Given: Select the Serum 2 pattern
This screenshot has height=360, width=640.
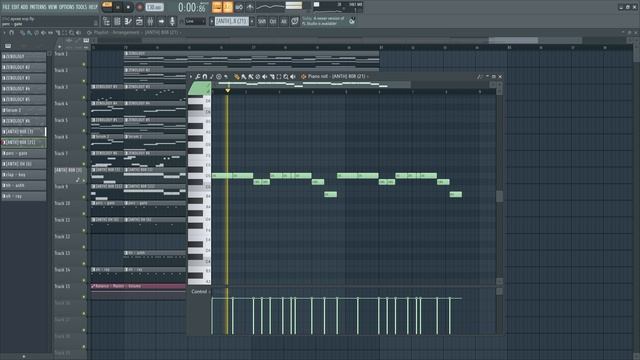Looking at the screenshot, I should point(23,110).
